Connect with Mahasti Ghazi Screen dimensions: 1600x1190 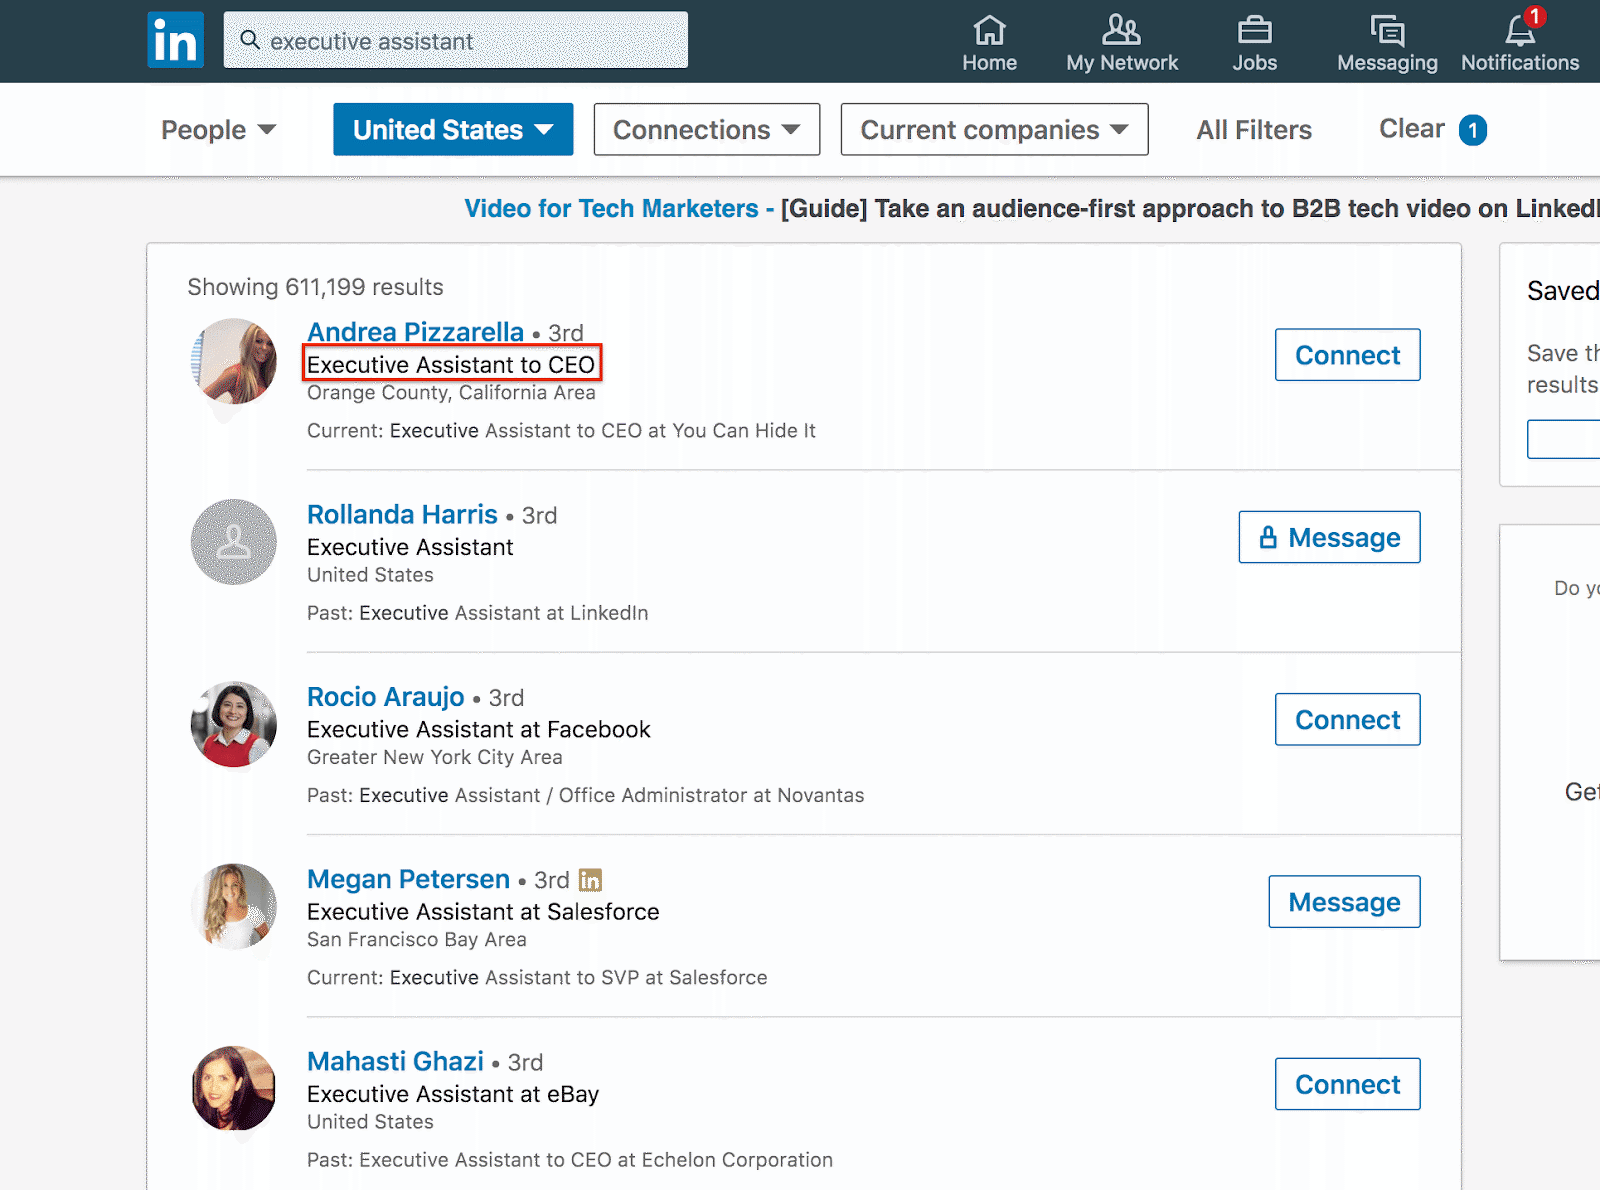pos(1347,1084)
